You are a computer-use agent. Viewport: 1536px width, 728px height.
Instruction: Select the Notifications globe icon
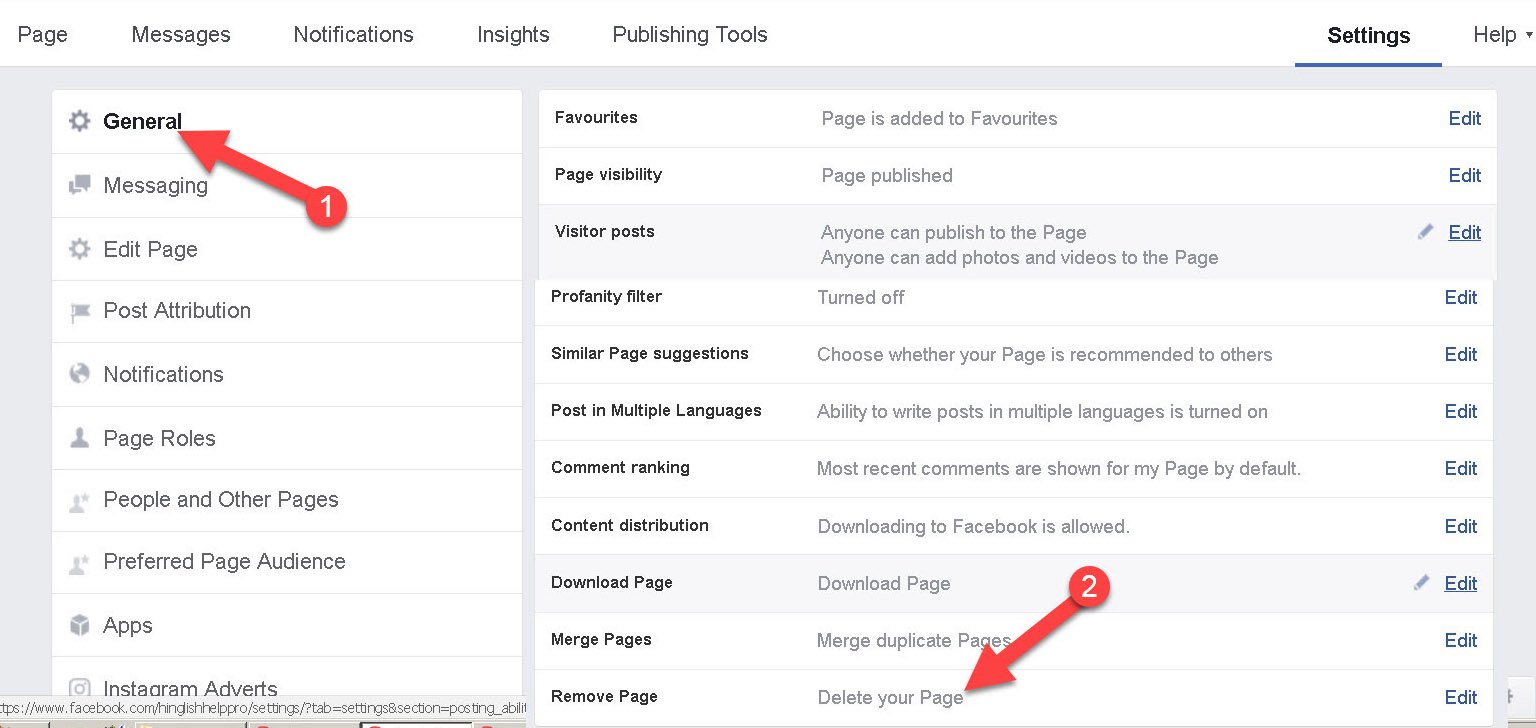coord(79,374)
